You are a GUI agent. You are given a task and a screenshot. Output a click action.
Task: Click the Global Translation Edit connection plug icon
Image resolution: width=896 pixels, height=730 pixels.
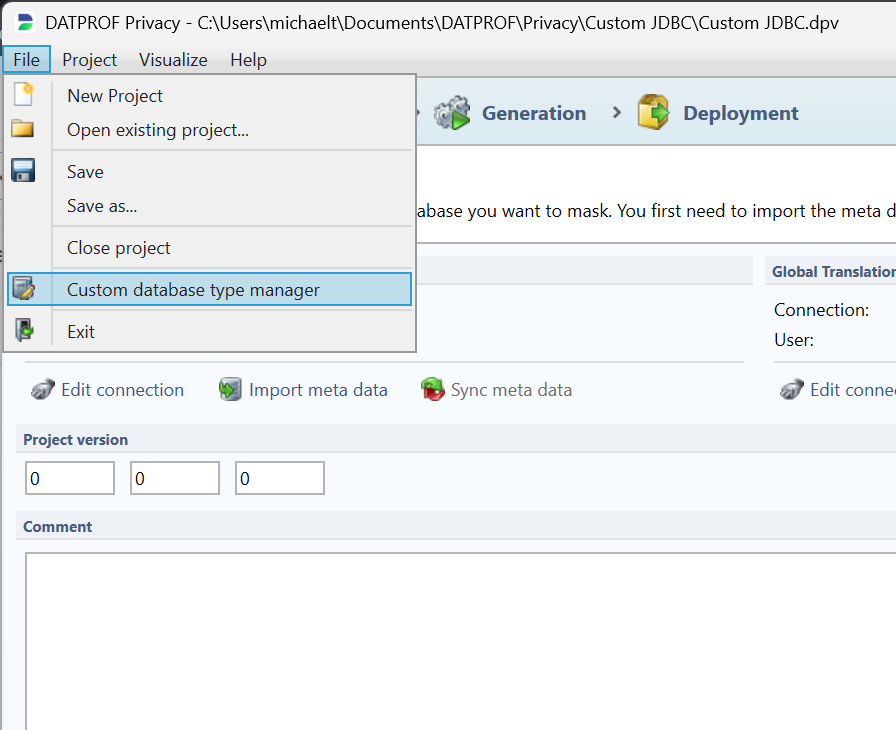[x=792, y=390]
